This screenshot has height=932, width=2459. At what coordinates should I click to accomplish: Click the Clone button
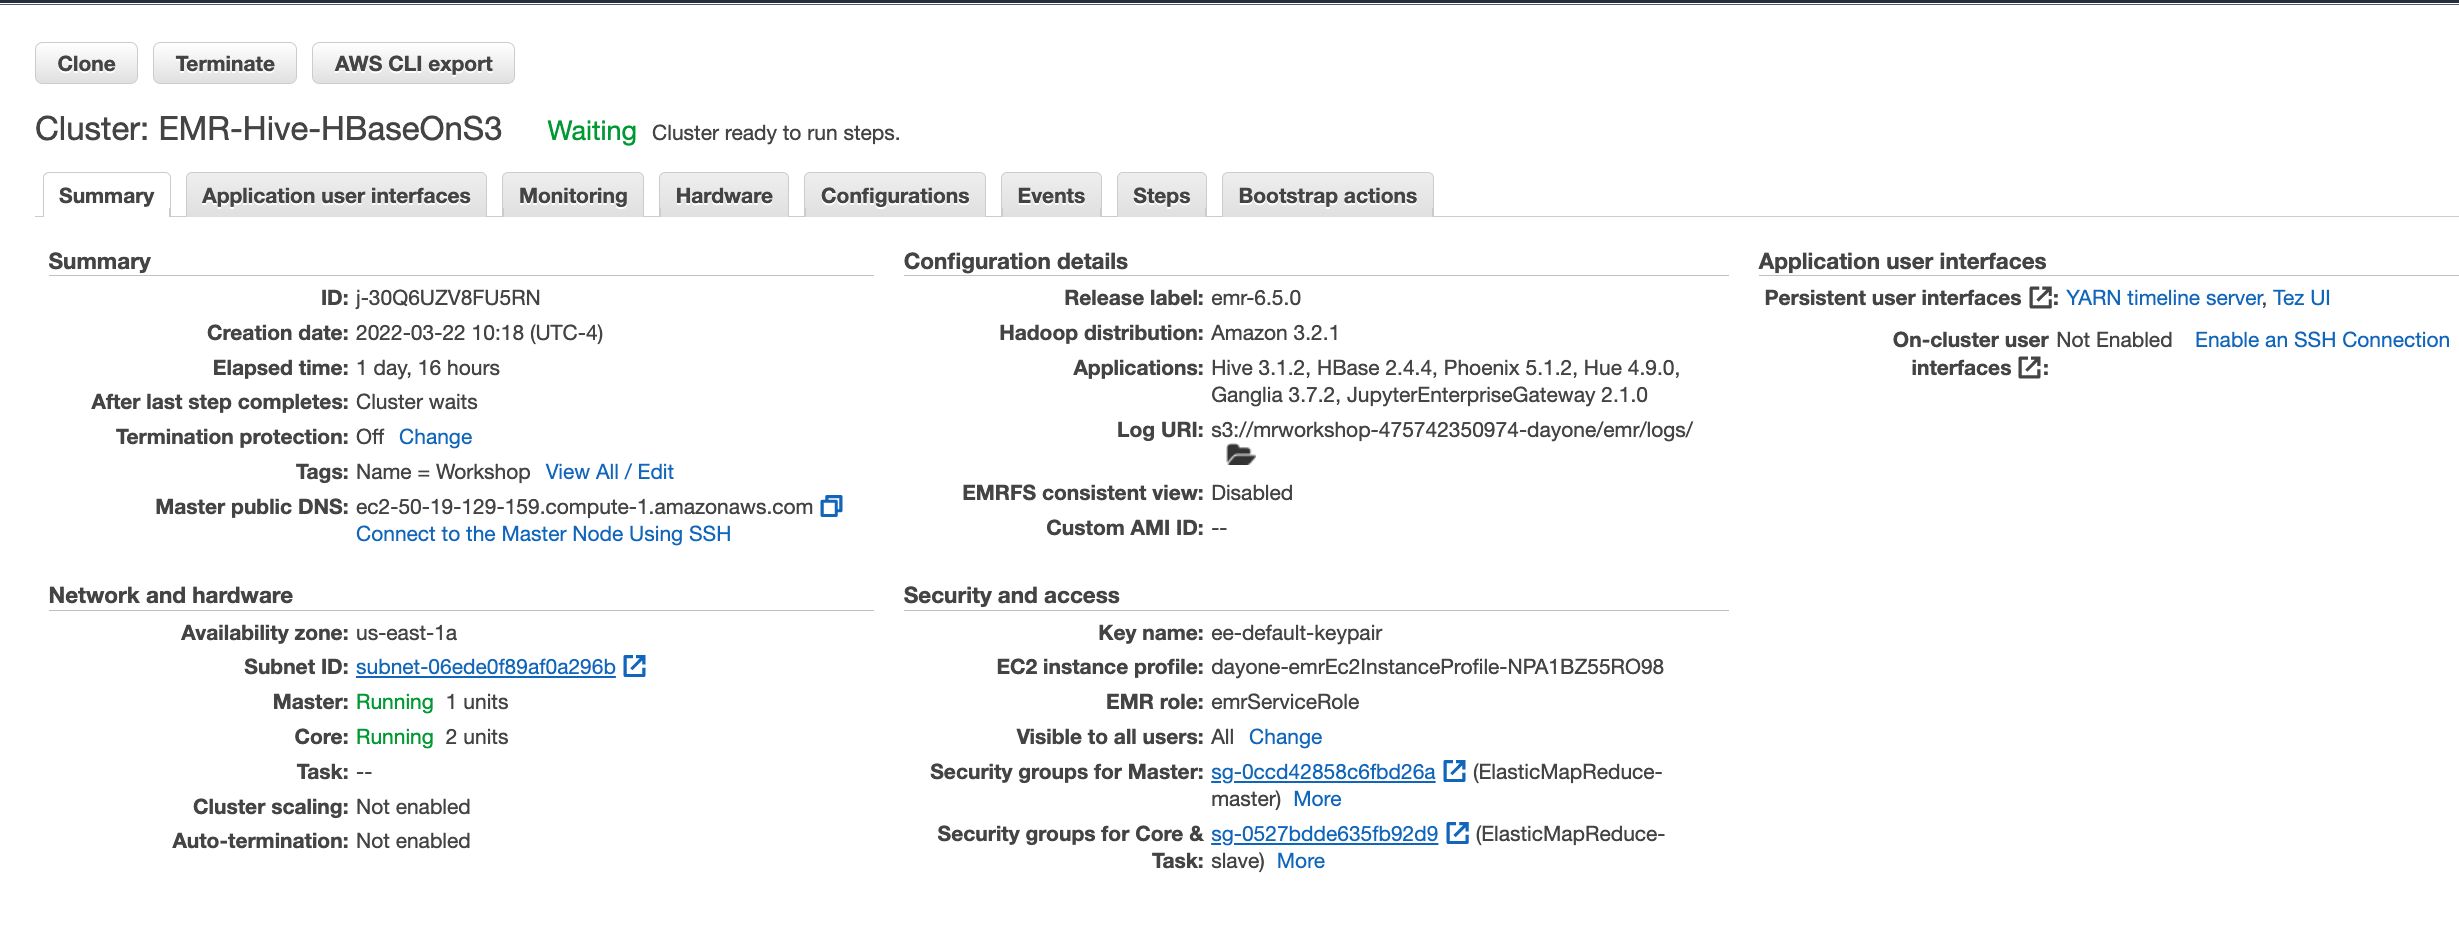[x=86, y=63]
